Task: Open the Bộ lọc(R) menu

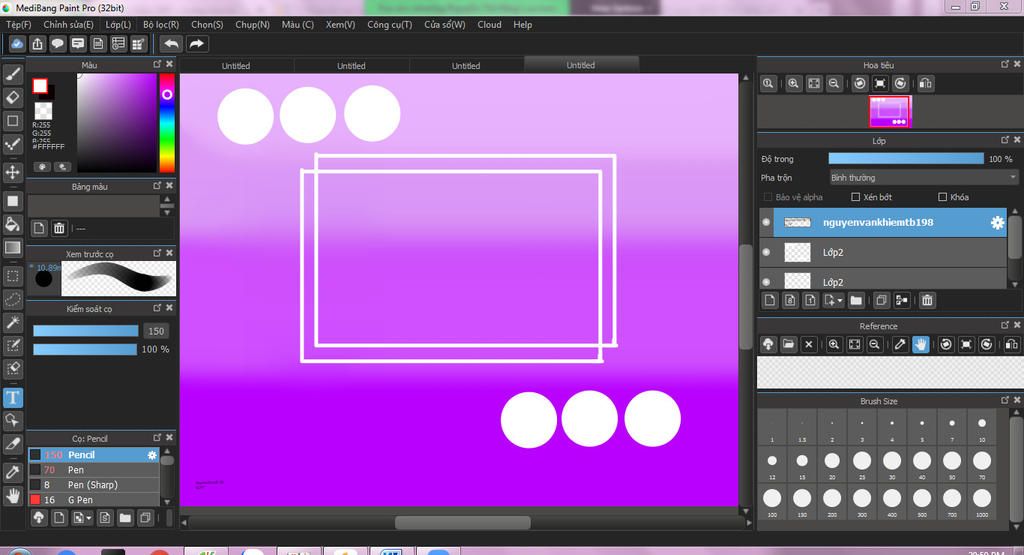Action: click(x=161, y=24)
